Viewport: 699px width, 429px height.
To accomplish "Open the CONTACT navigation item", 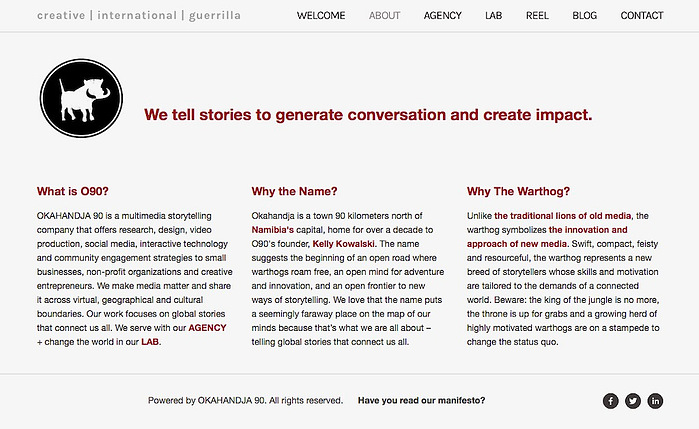I will 642,16.
